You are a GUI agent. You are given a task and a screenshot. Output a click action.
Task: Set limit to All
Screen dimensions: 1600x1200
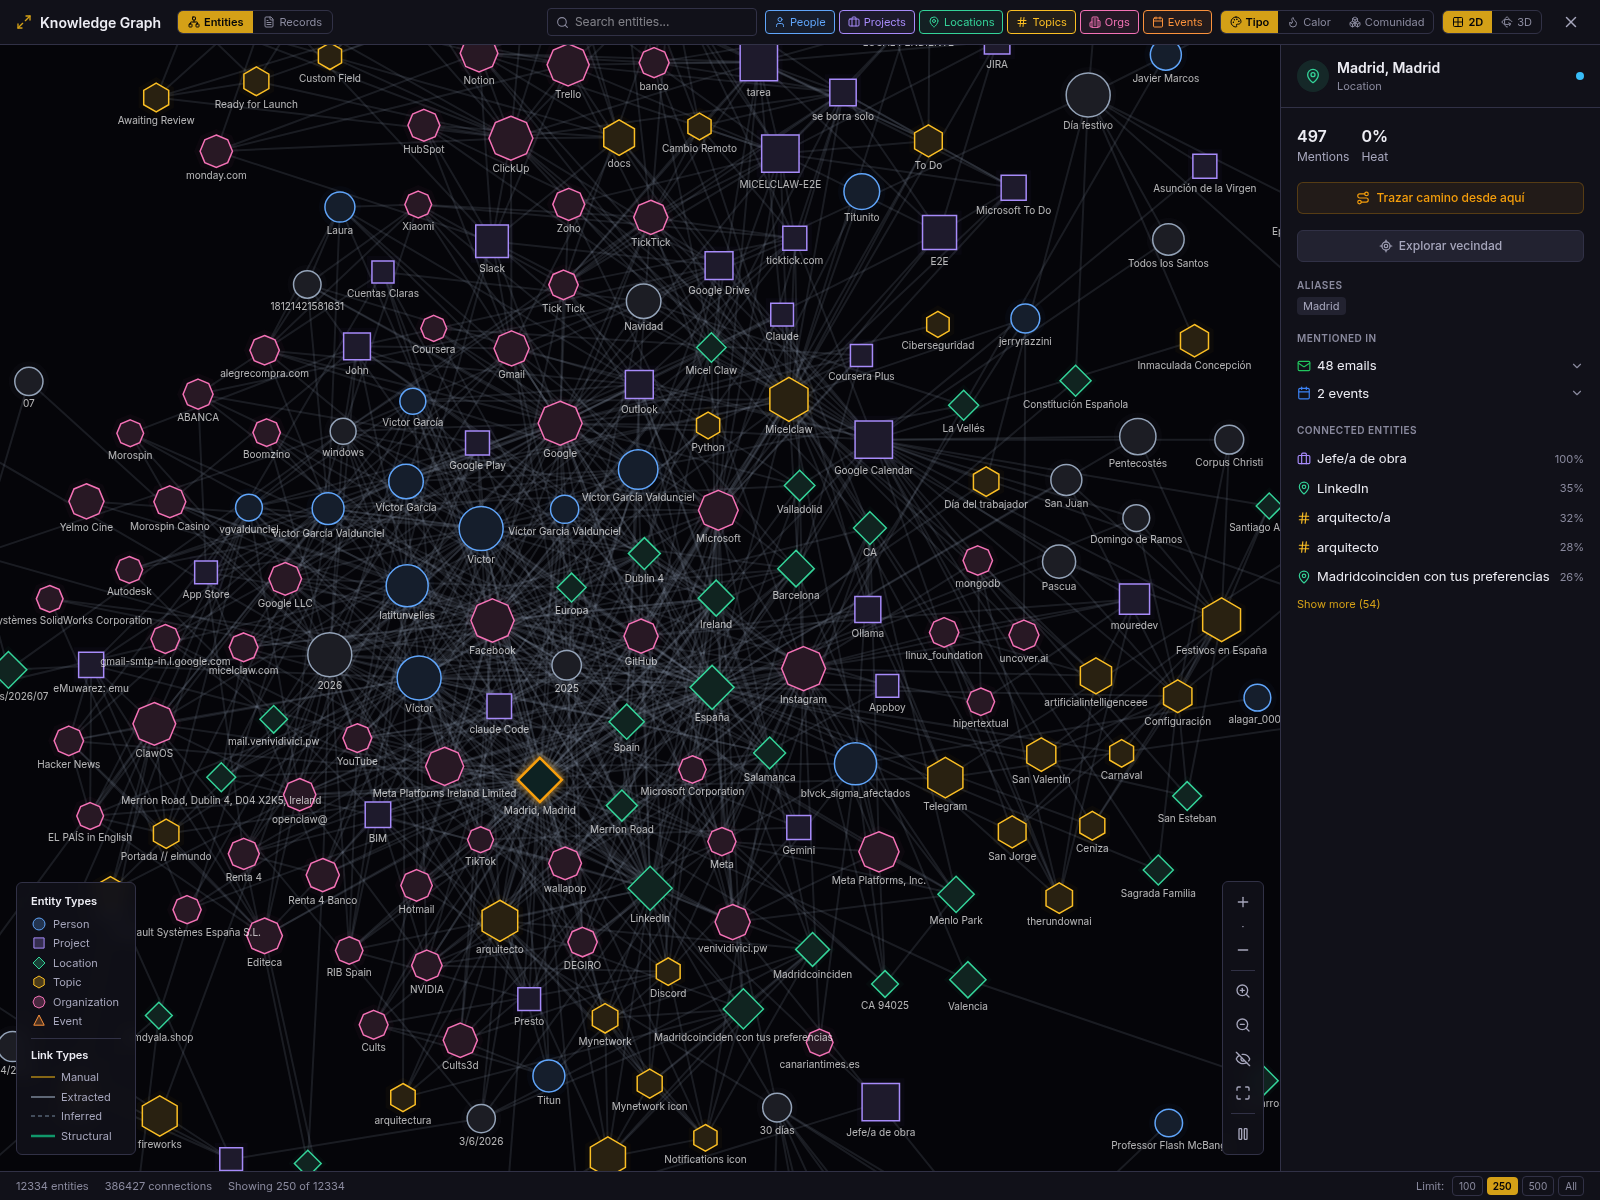coord(1571,1186)
